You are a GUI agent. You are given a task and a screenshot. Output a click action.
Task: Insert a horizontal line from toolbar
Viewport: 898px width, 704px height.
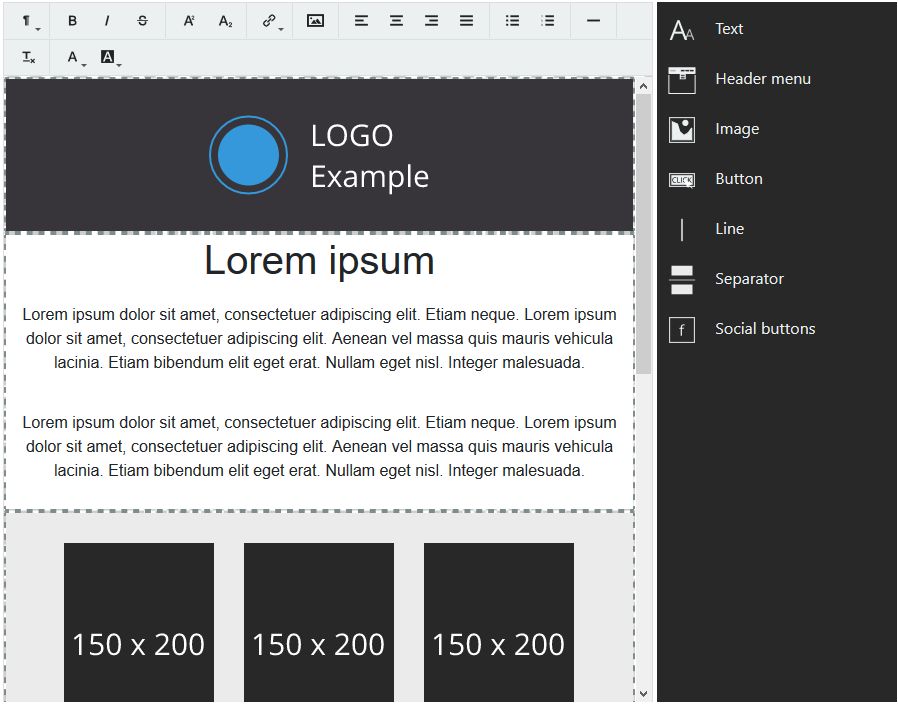click(x=594, y=21)
